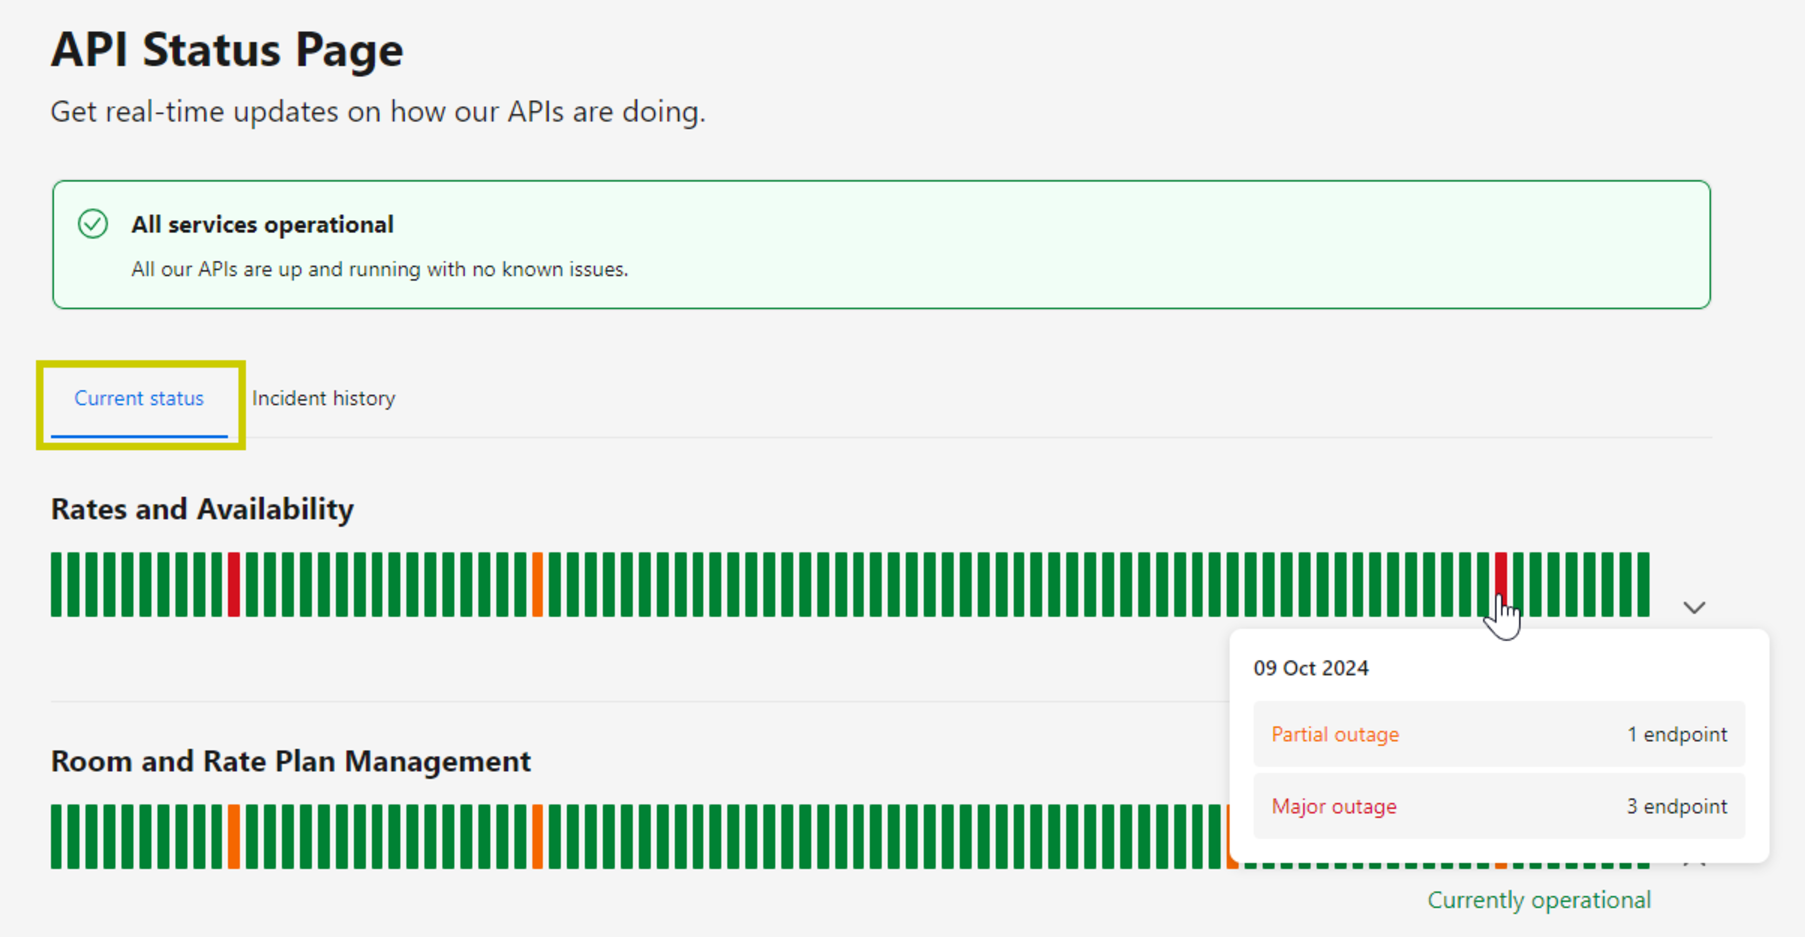Image resolution: width=1805 pixels, height=937 pixels.
Task: Click the Currently operational text
Action: (x=1538, y=900)
